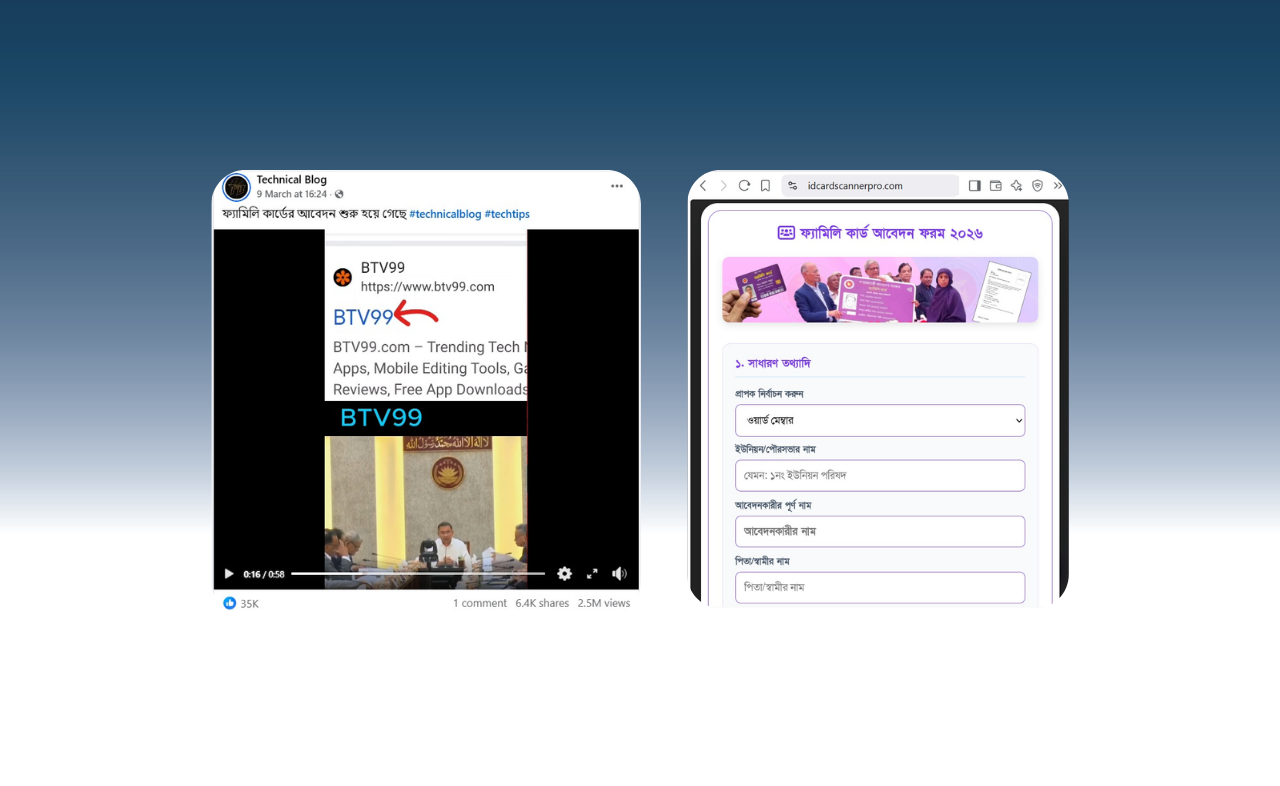Toggle the browser sidebar panel
Image resolution: width=1280 pixels, height=786 pixels.
pos(975,186)
